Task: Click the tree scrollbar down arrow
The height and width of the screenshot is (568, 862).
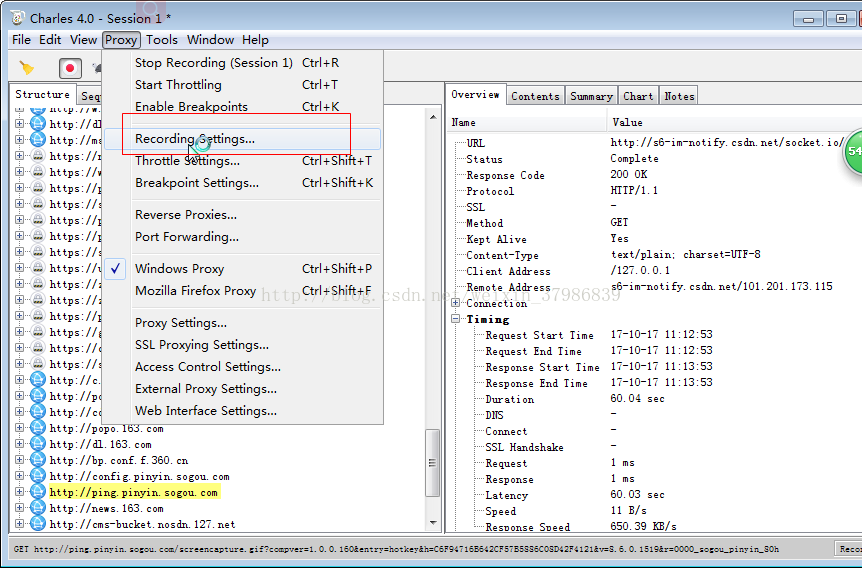Action: pyautogui.click(x=433, y=523)
